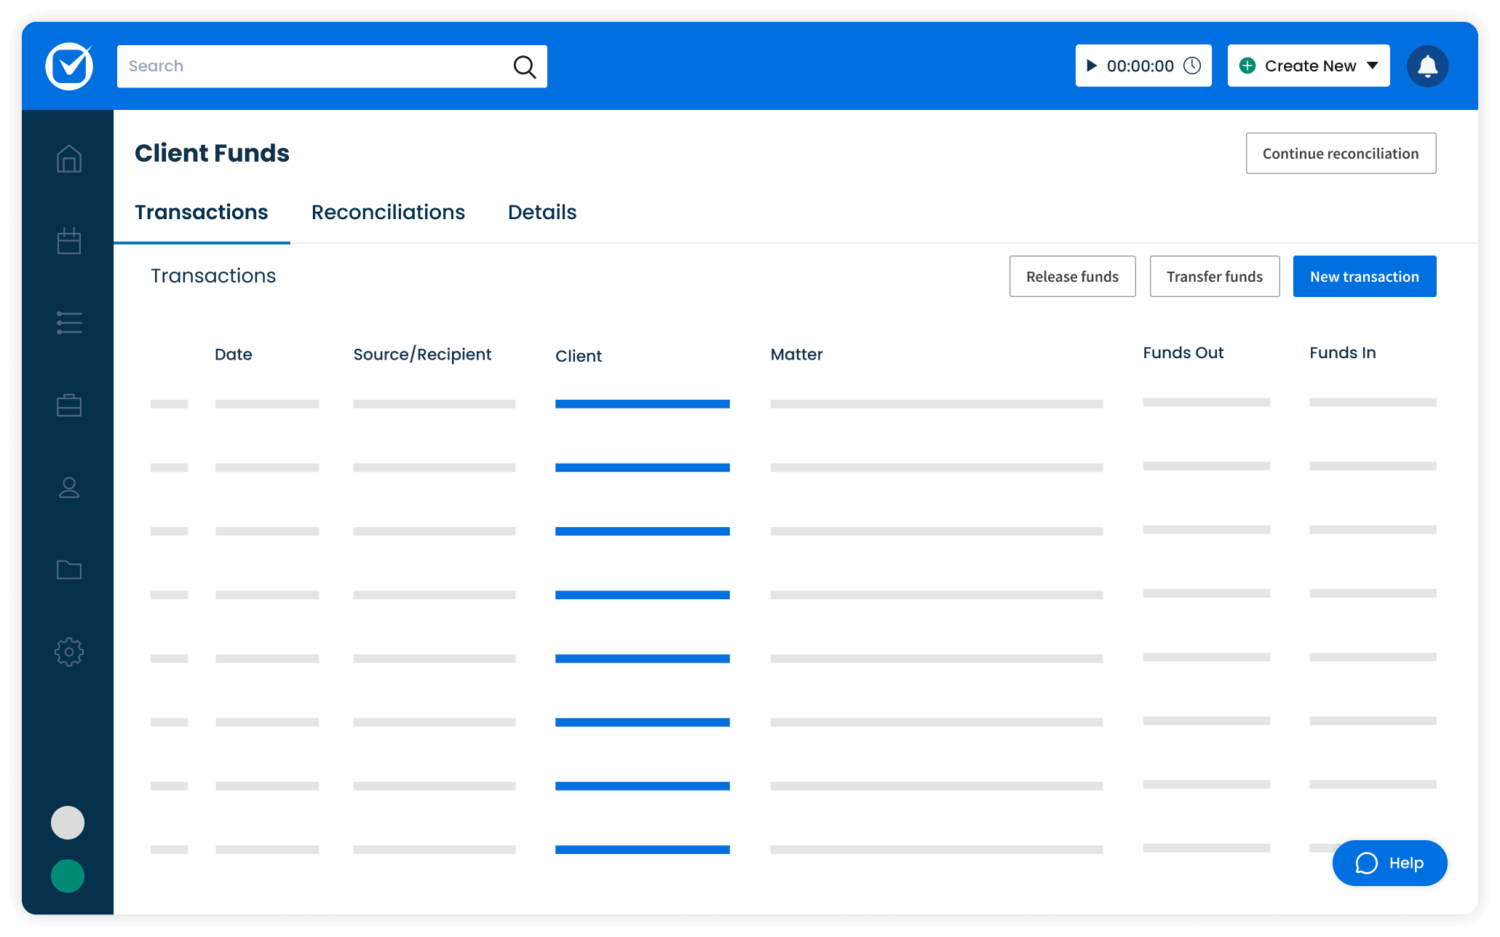
Task: Open the home icon in sidebar
Action: [x=69, y=159]
